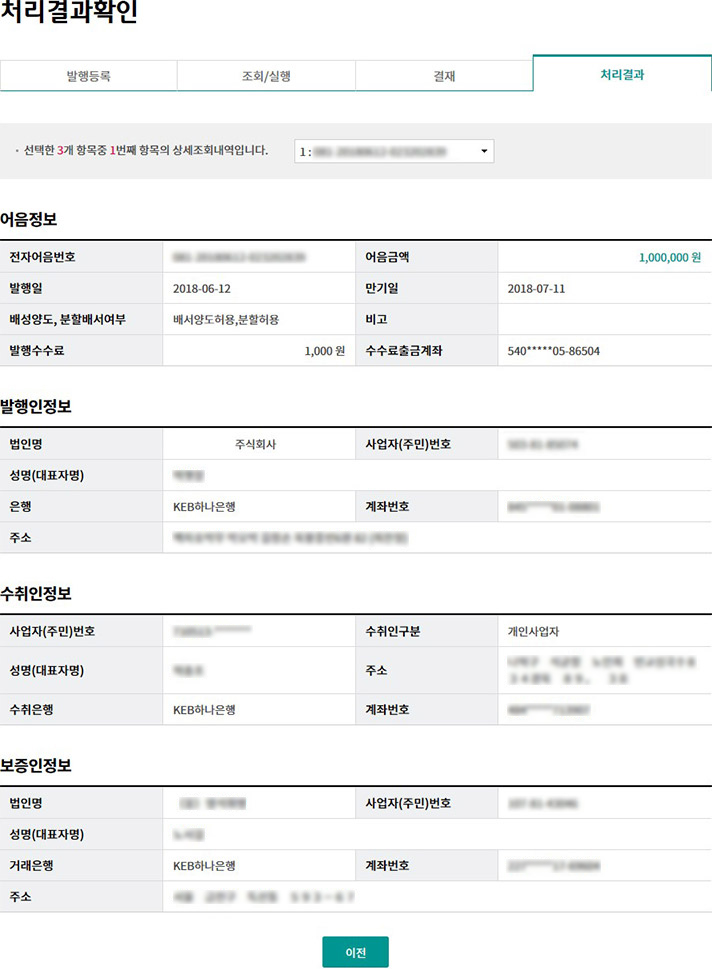
Task: Open the 조회/실행 tab
Action: click(266, 76)
